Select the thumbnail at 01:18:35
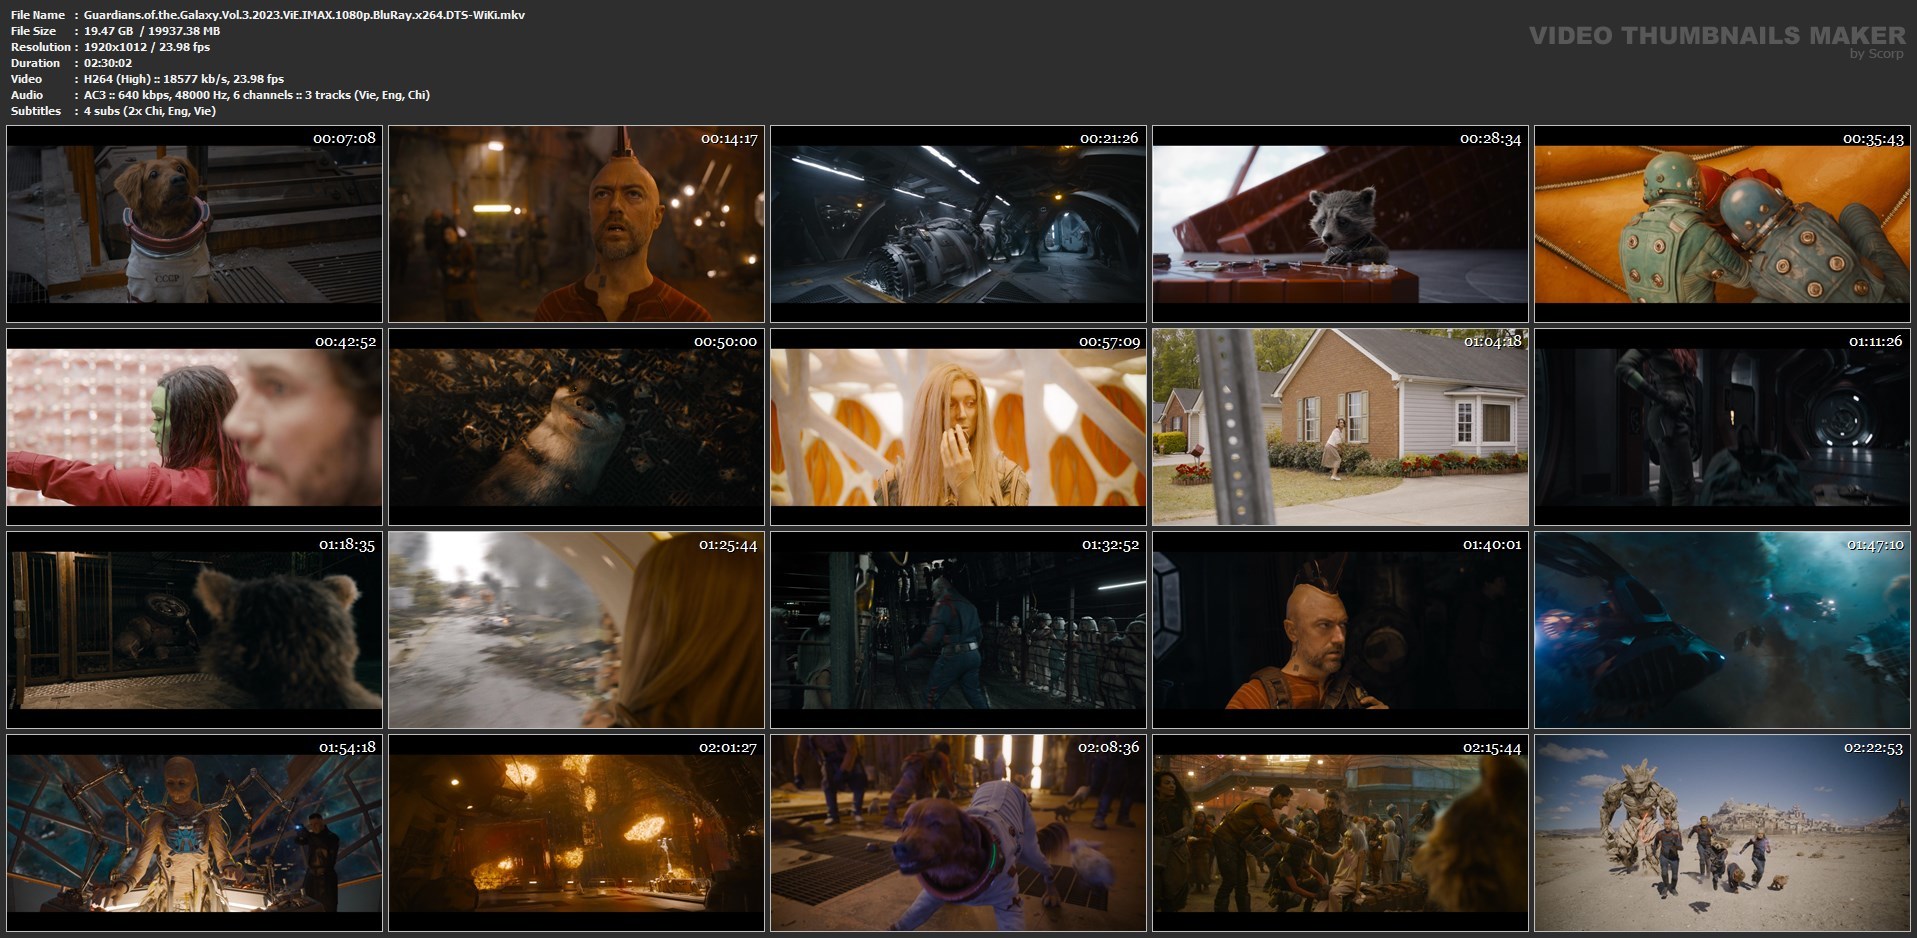The image size is (1917, 938). [194, 630]
